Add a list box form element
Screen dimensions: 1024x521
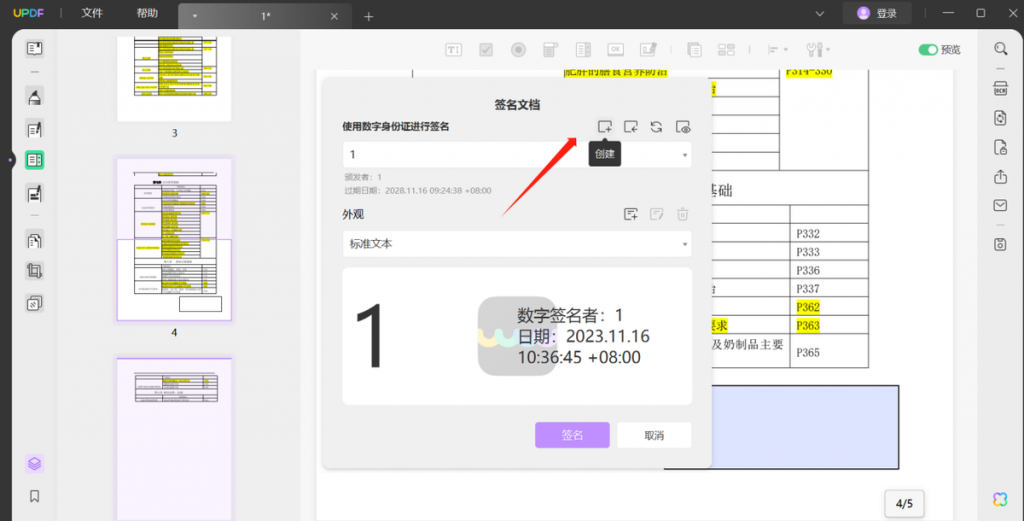[x=583, y=50]
